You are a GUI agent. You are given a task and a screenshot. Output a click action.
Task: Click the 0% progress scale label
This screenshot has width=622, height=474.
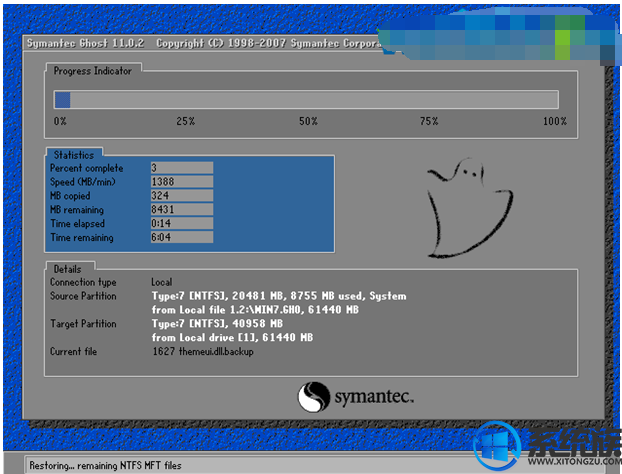tap(60, 121)
